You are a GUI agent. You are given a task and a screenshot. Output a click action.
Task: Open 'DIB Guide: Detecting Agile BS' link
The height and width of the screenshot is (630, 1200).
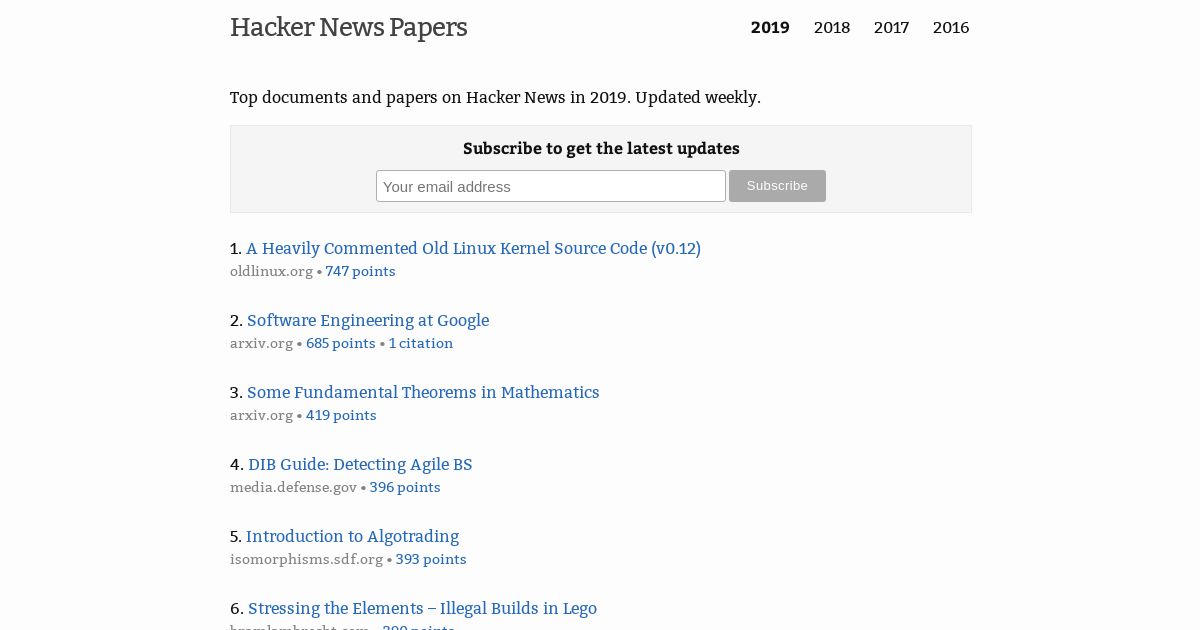[x=360, y=464]
